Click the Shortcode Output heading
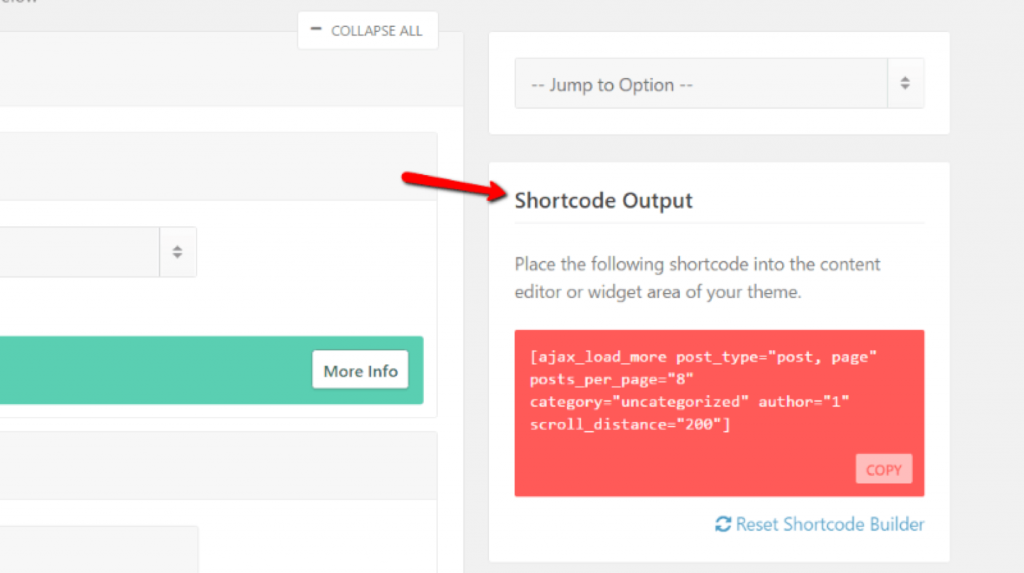This screenshot has width=1024, height=573. [603, 201]
